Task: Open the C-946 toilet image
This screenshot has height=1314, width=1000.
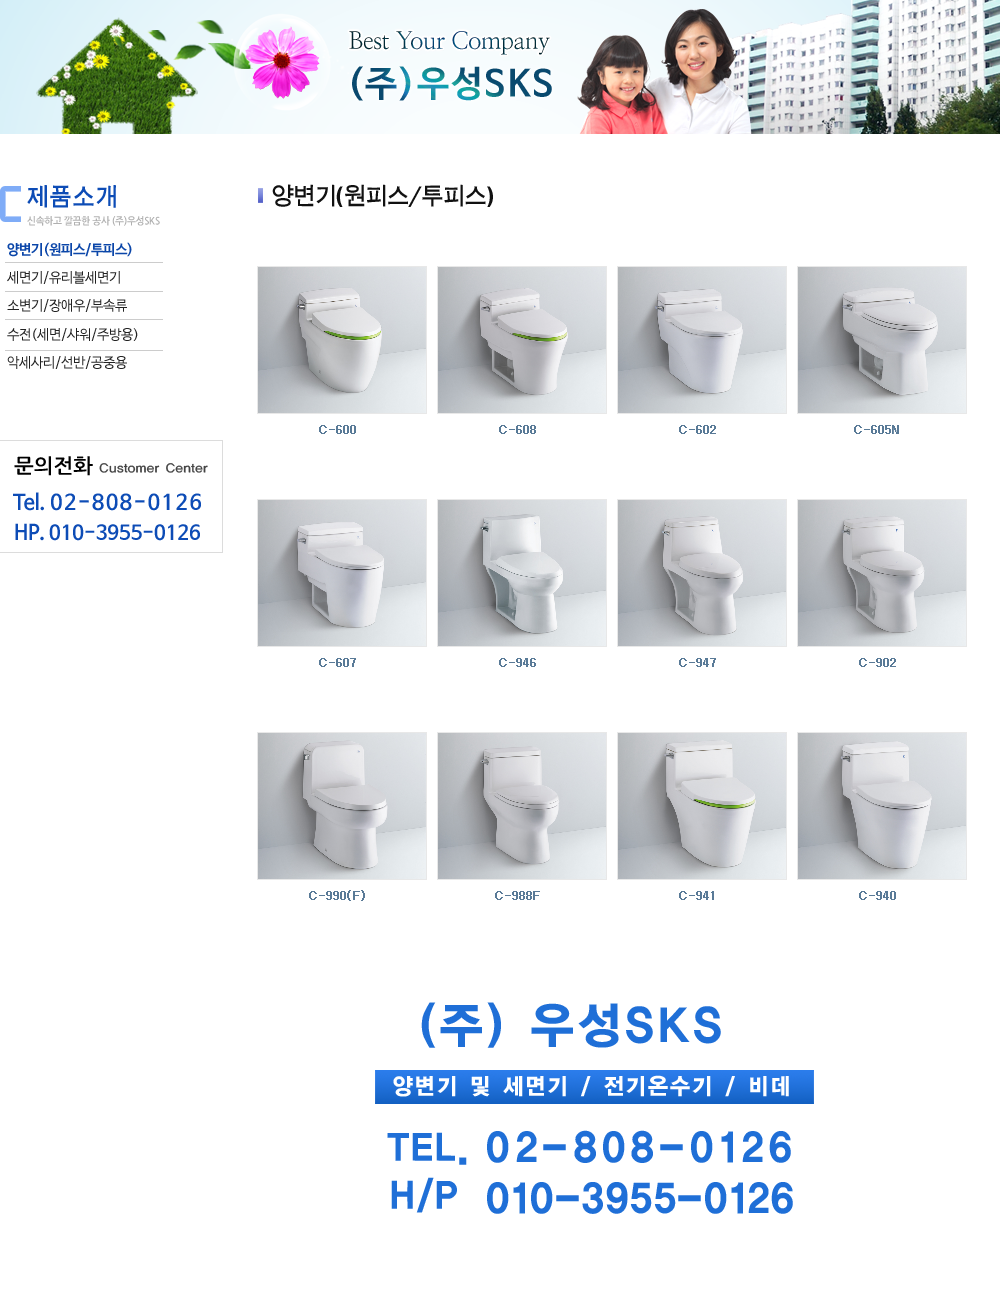Action: click(522, 573)
